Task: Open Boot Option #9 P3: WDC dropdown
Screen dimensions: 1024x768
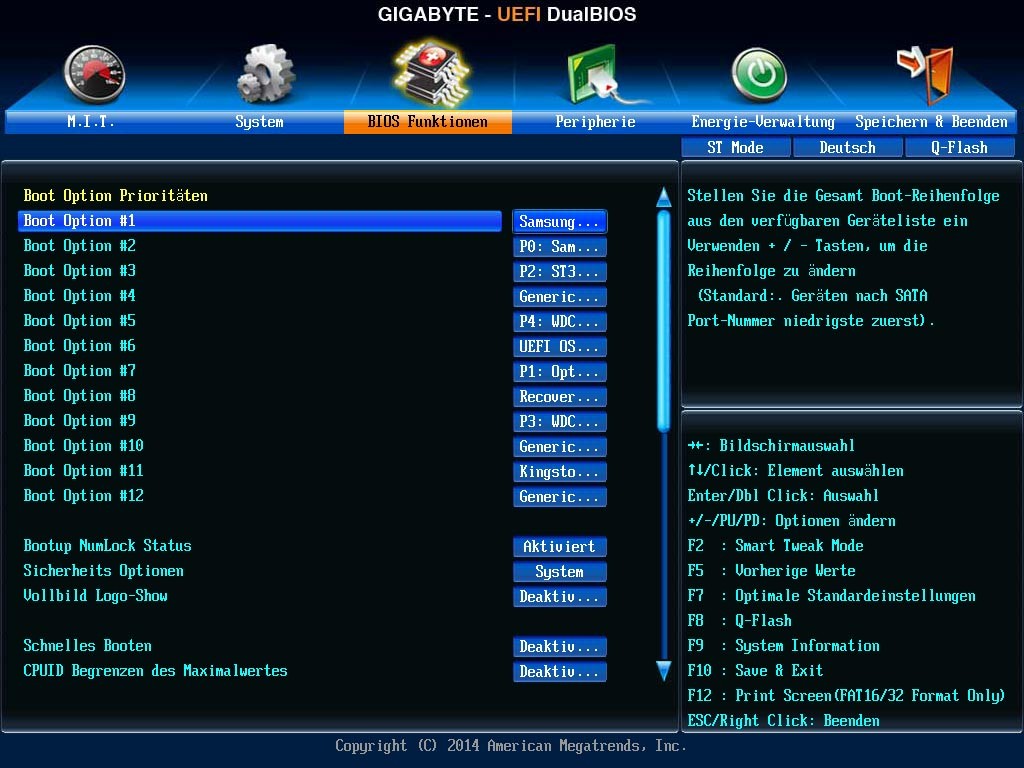Action: [x=560, y=422]
